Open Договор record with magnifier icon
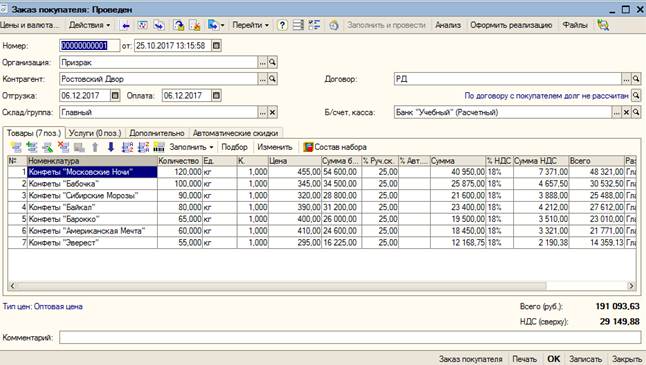 636,79
